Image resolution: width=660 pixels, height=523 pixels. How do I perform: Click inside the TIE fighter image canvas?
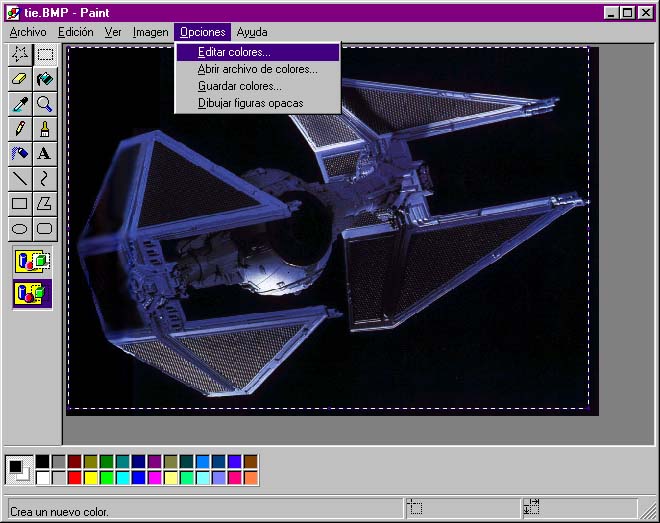(x=332, y=231)
